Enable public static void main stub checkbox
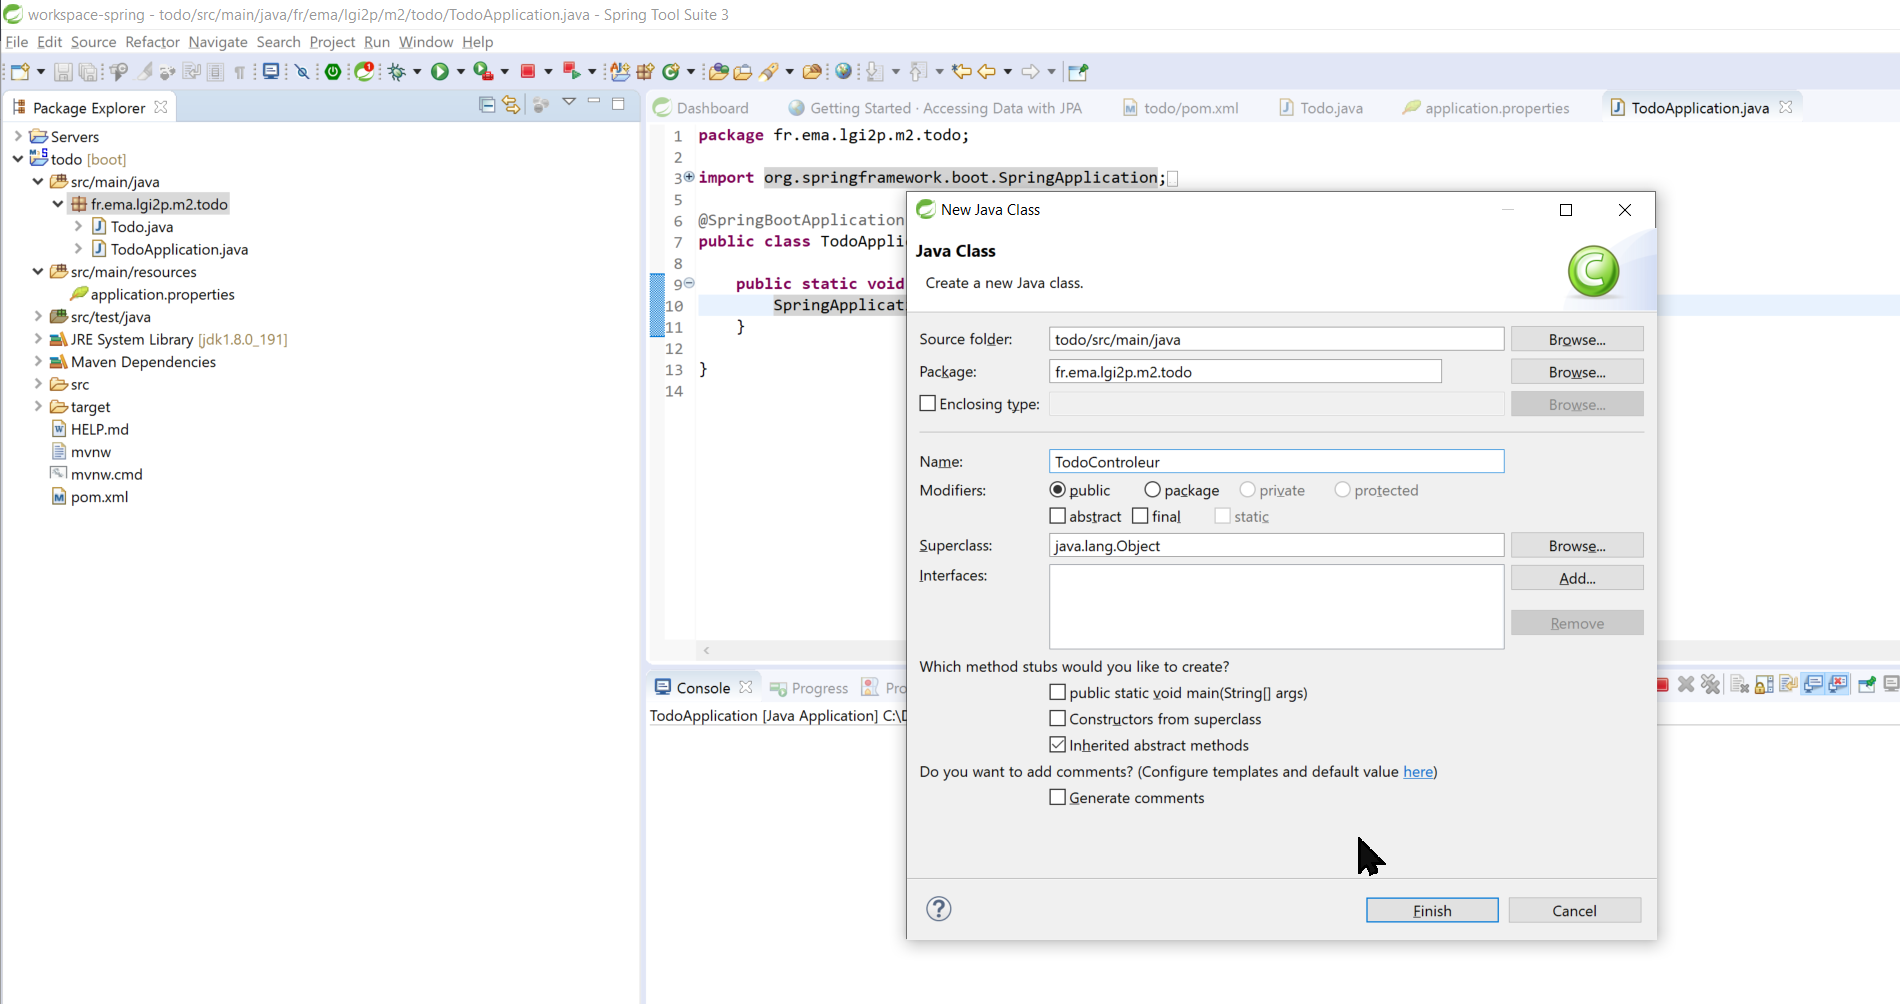The height and width of the screenshot is (1004, 1900). 1058,692
